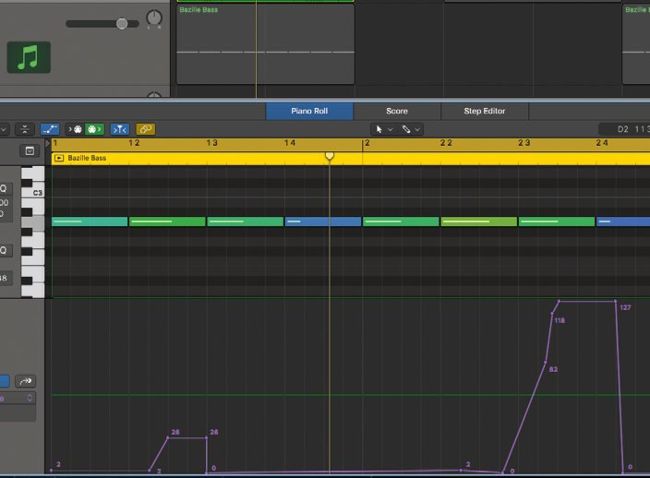The height and width of the screenshot is (478, 650).
Task: Click ruler position 1 4
Action: pos(290,143)
